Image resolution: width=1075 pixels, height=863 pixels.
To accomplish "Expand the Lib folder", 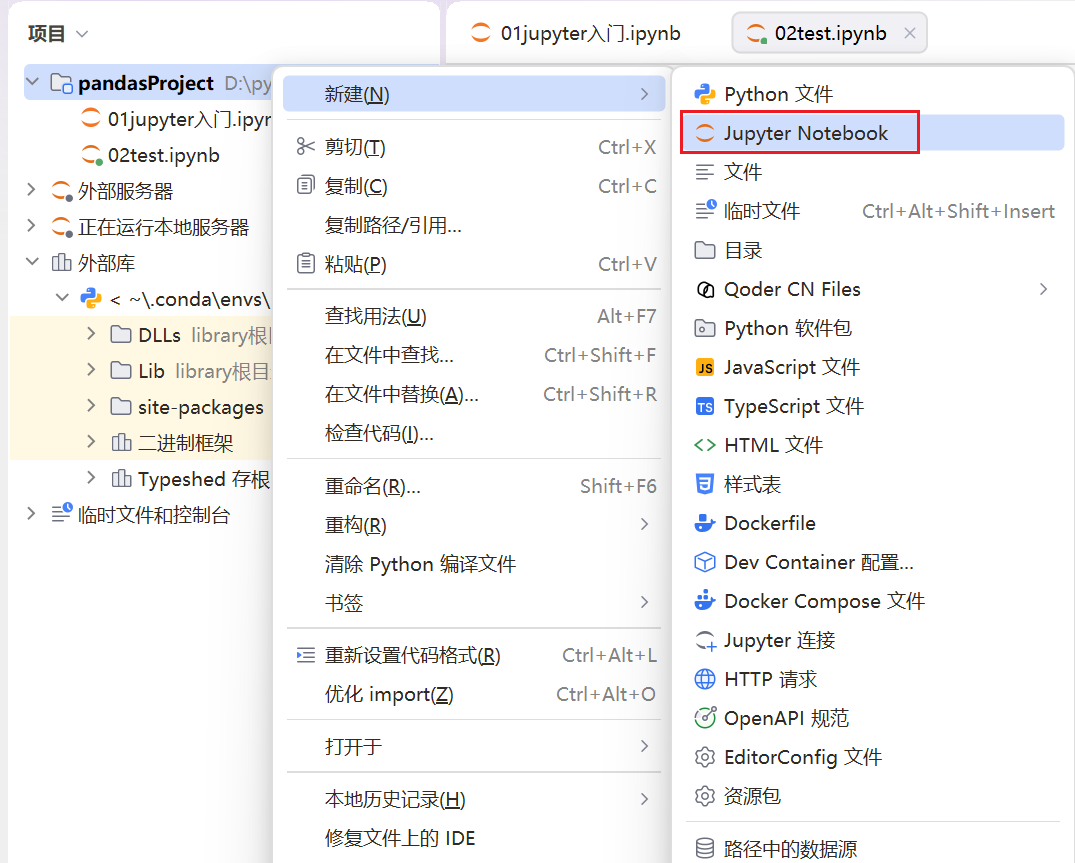I will click(91, 370).
